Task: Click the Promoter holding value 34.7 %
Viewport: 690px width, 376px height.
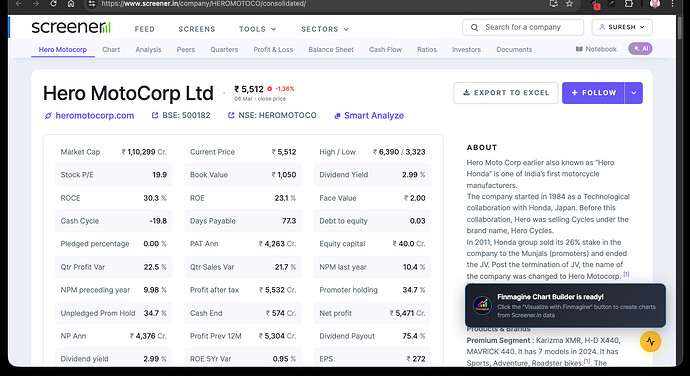Action: point(414,290)
